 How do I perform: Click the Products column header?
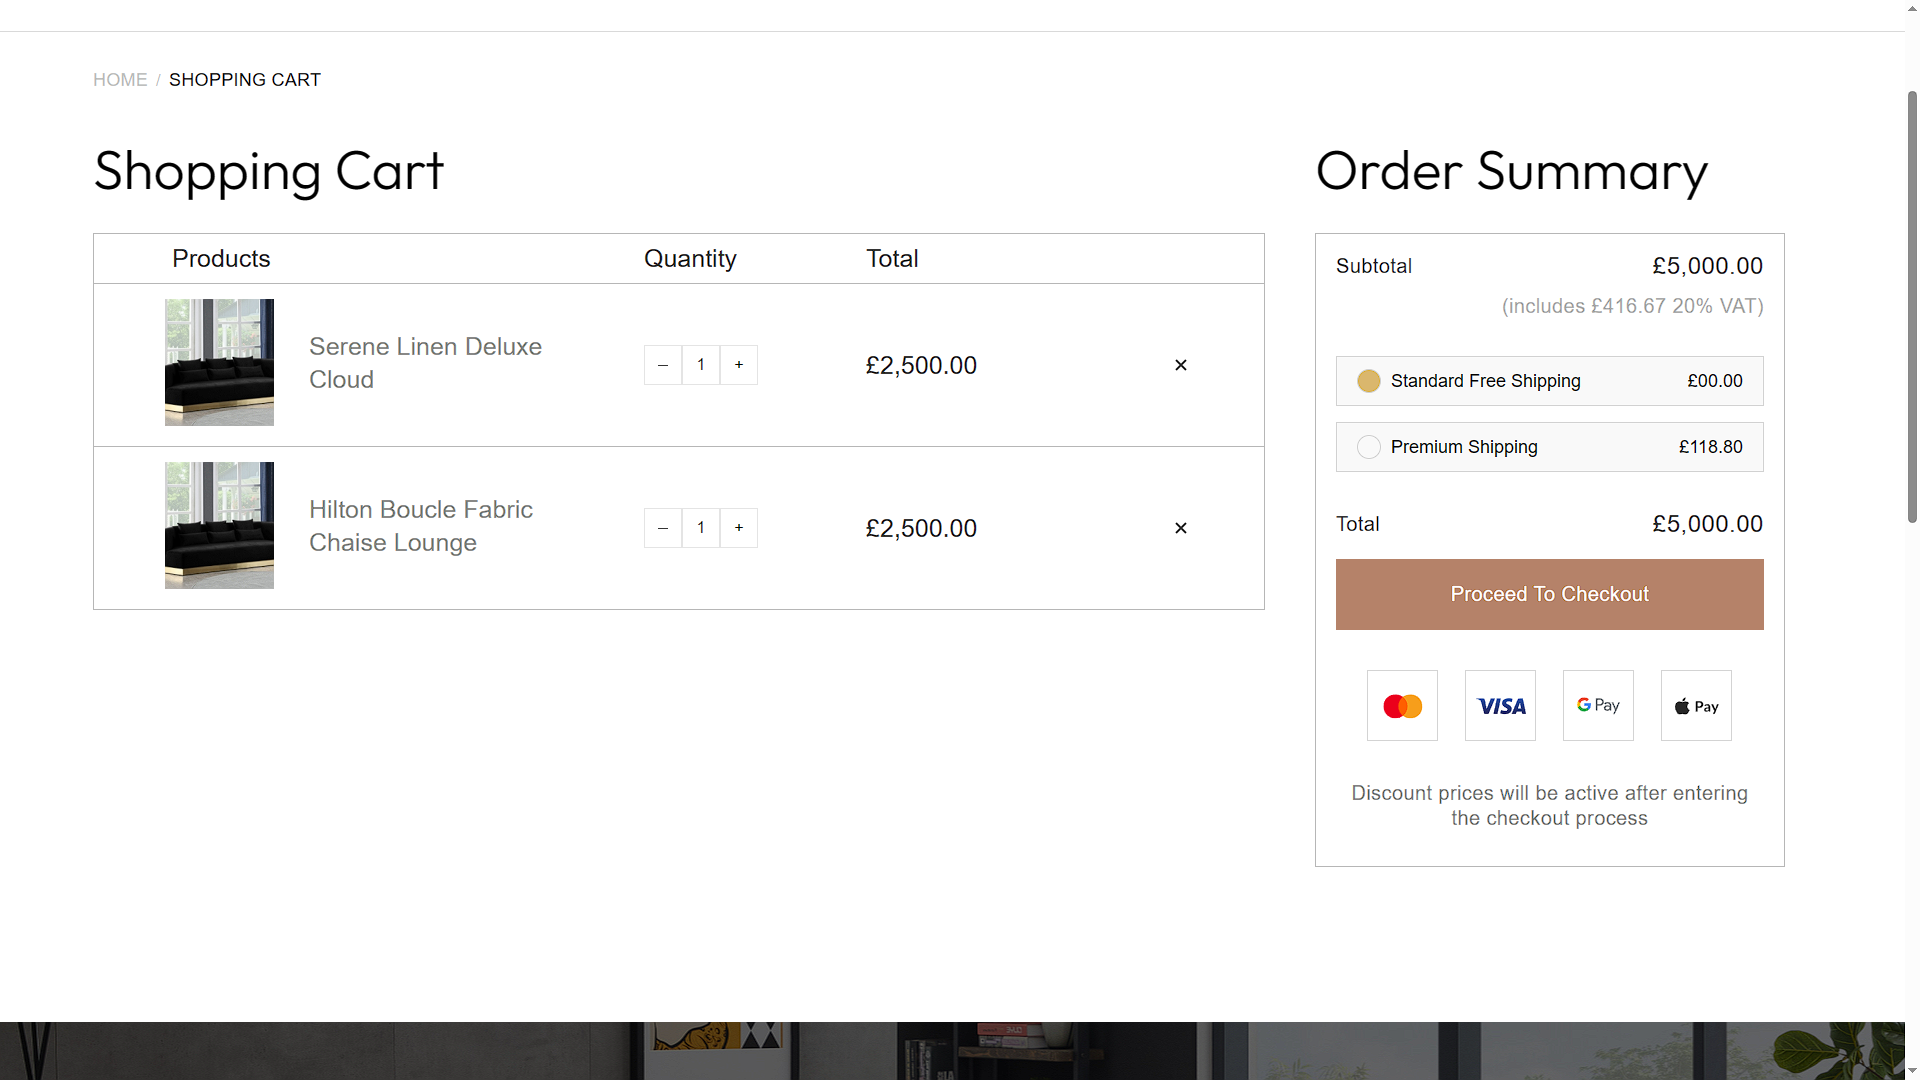[x=221, y=259]
